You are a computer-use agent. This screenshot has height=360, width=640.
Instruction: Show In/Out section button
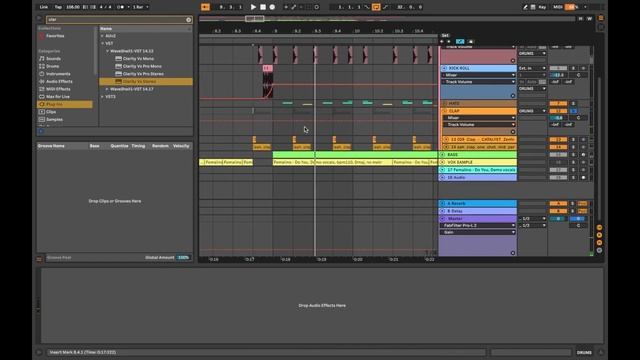tap(599, 227)
